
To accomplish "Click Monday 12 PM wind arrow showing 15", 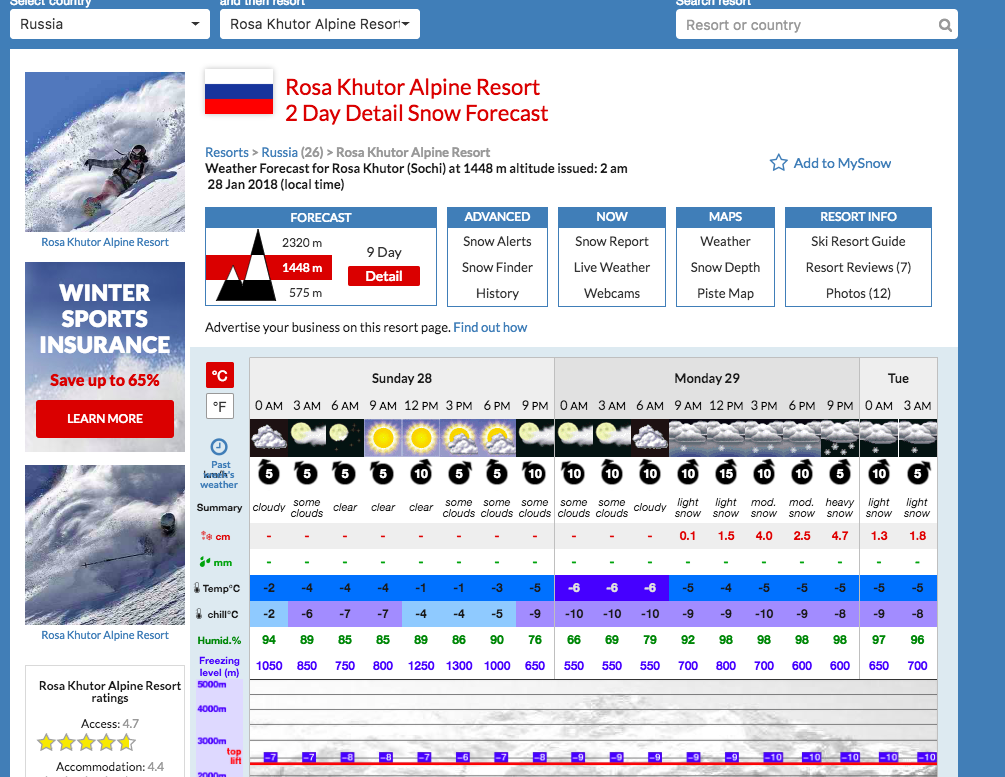I will [x=726, y=473].
